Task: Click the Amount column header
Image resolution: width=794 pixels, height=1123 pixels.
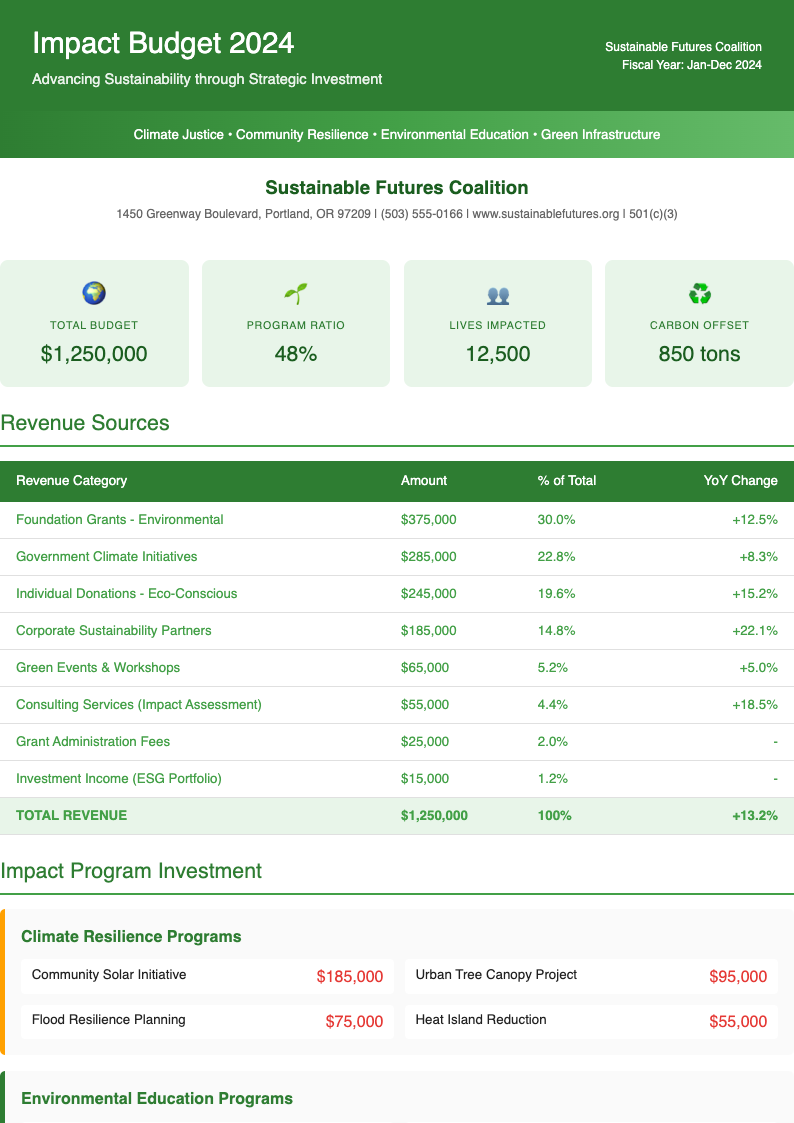Action: [424, 481]
